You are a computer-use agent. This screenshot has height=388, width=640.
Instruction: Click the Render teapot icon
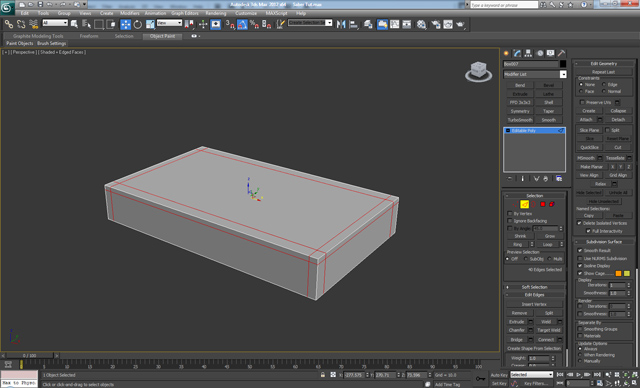point(460,24)
